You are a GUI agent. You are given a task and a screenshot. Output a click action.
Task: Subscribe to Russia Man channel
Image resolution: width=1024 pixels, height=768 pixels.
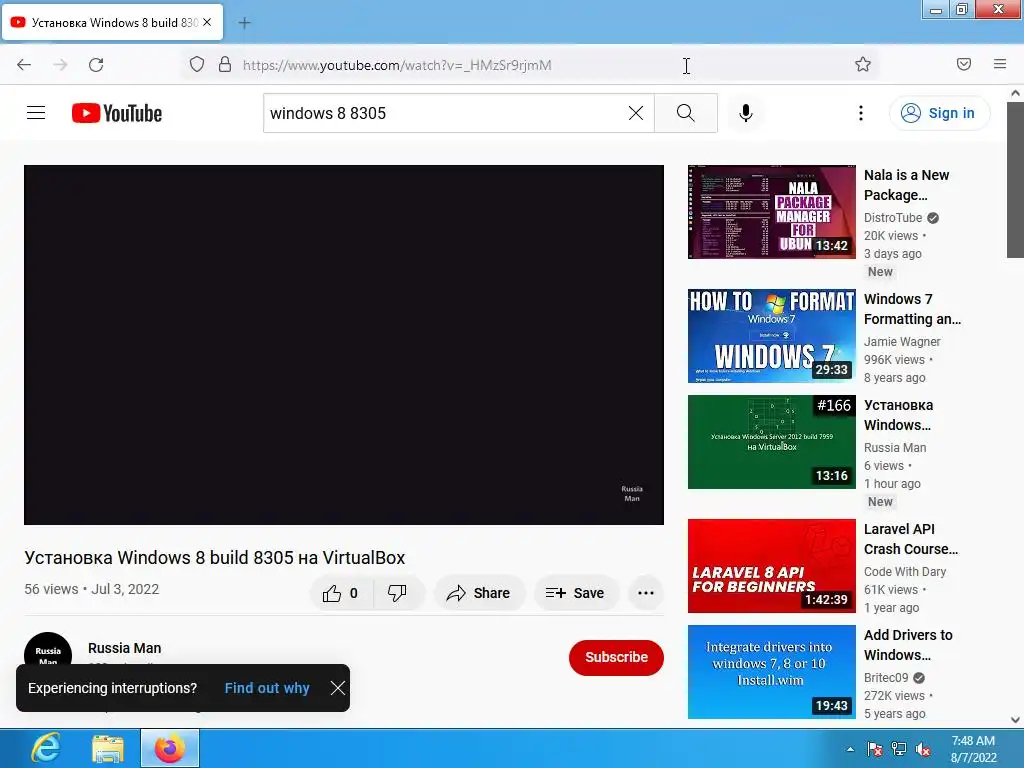(x=616, y=657)
